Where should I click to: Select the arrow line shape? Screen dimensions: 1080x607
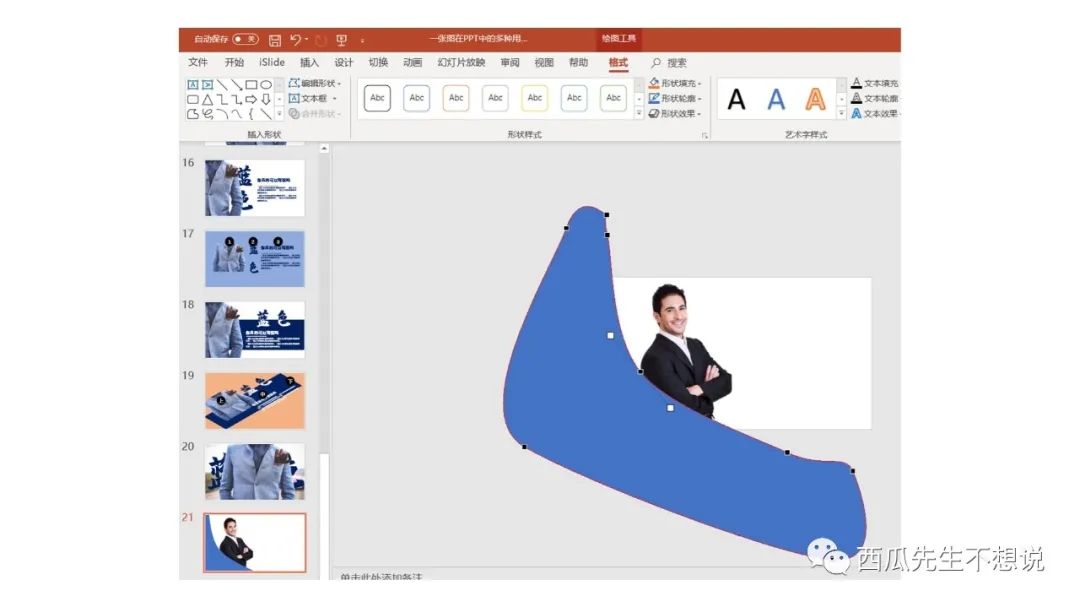pyautogui.click(x=237, y=85)
